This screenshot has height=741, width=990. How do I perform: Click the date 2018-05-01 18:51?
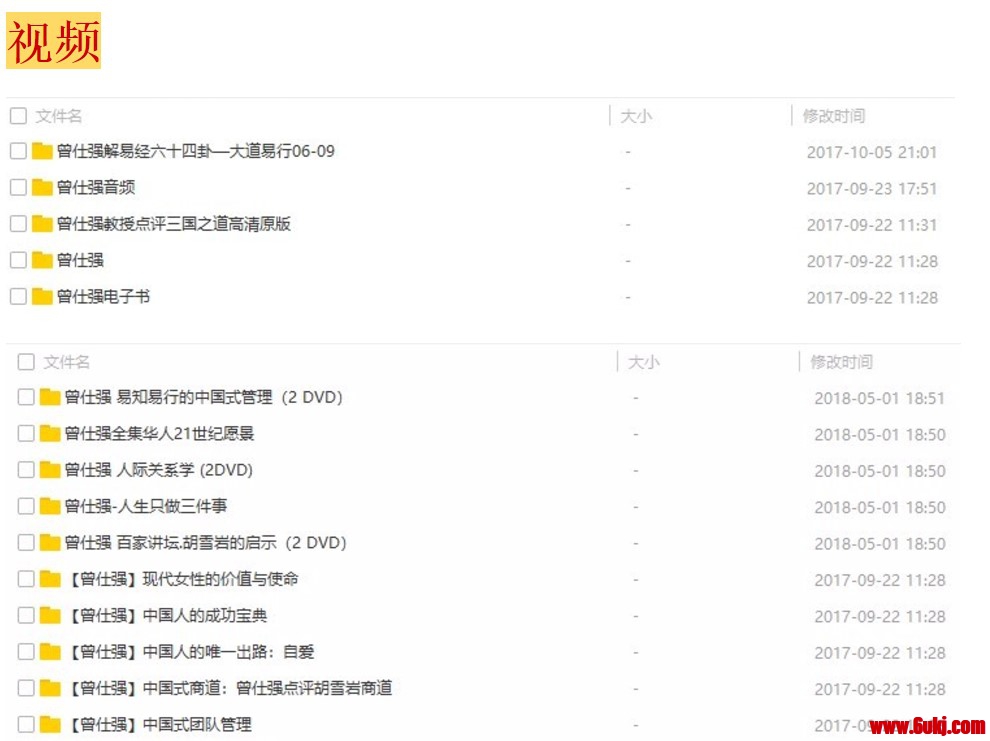tap(880, 398)
